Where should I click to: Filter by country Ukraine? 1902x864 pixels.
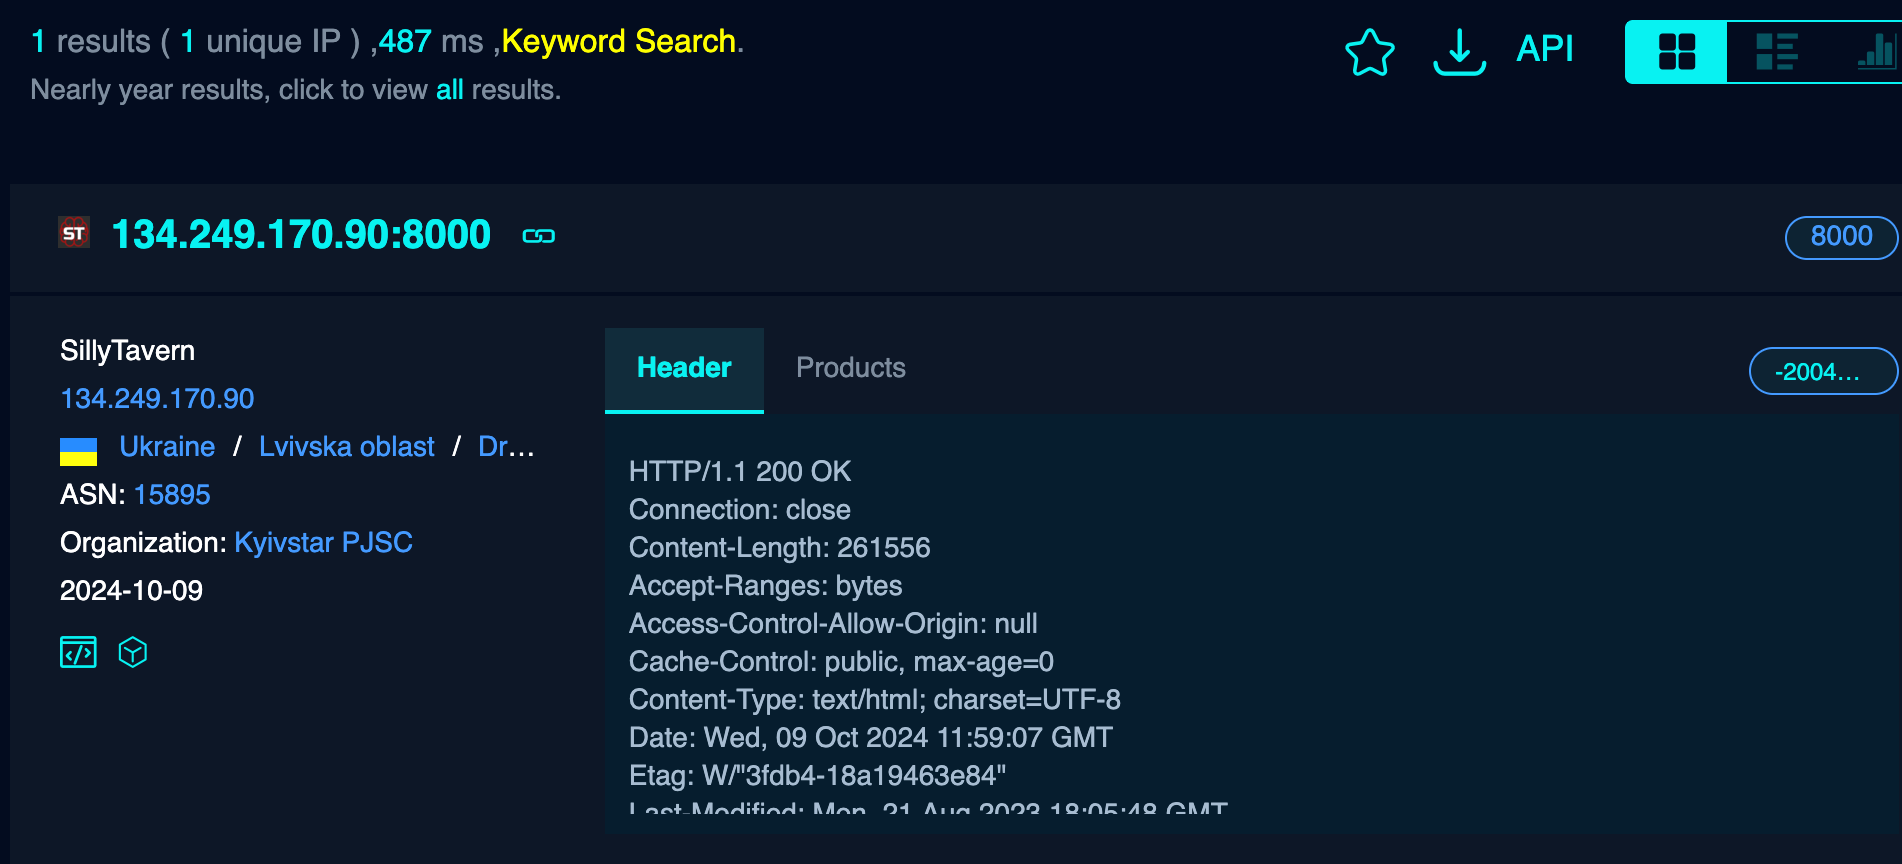click(x=167, y=447)
